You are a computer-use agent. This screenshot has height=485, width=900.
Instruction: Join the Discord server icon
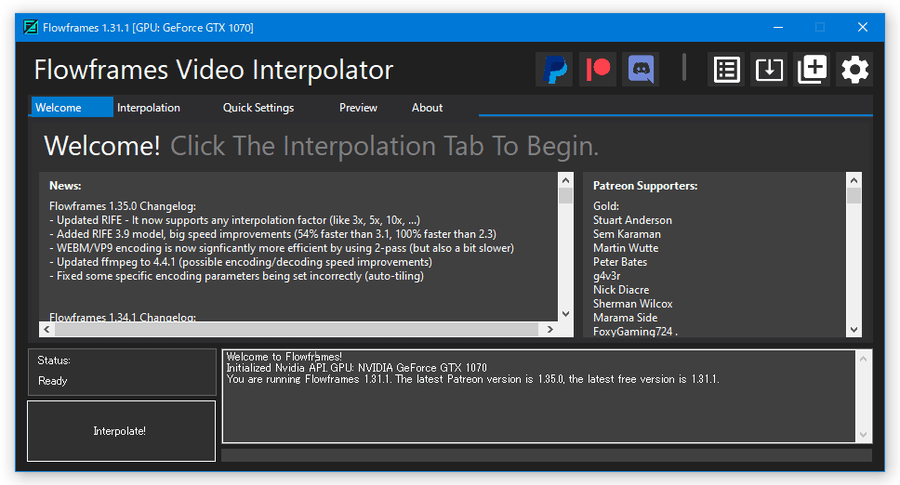click(641, 69)
